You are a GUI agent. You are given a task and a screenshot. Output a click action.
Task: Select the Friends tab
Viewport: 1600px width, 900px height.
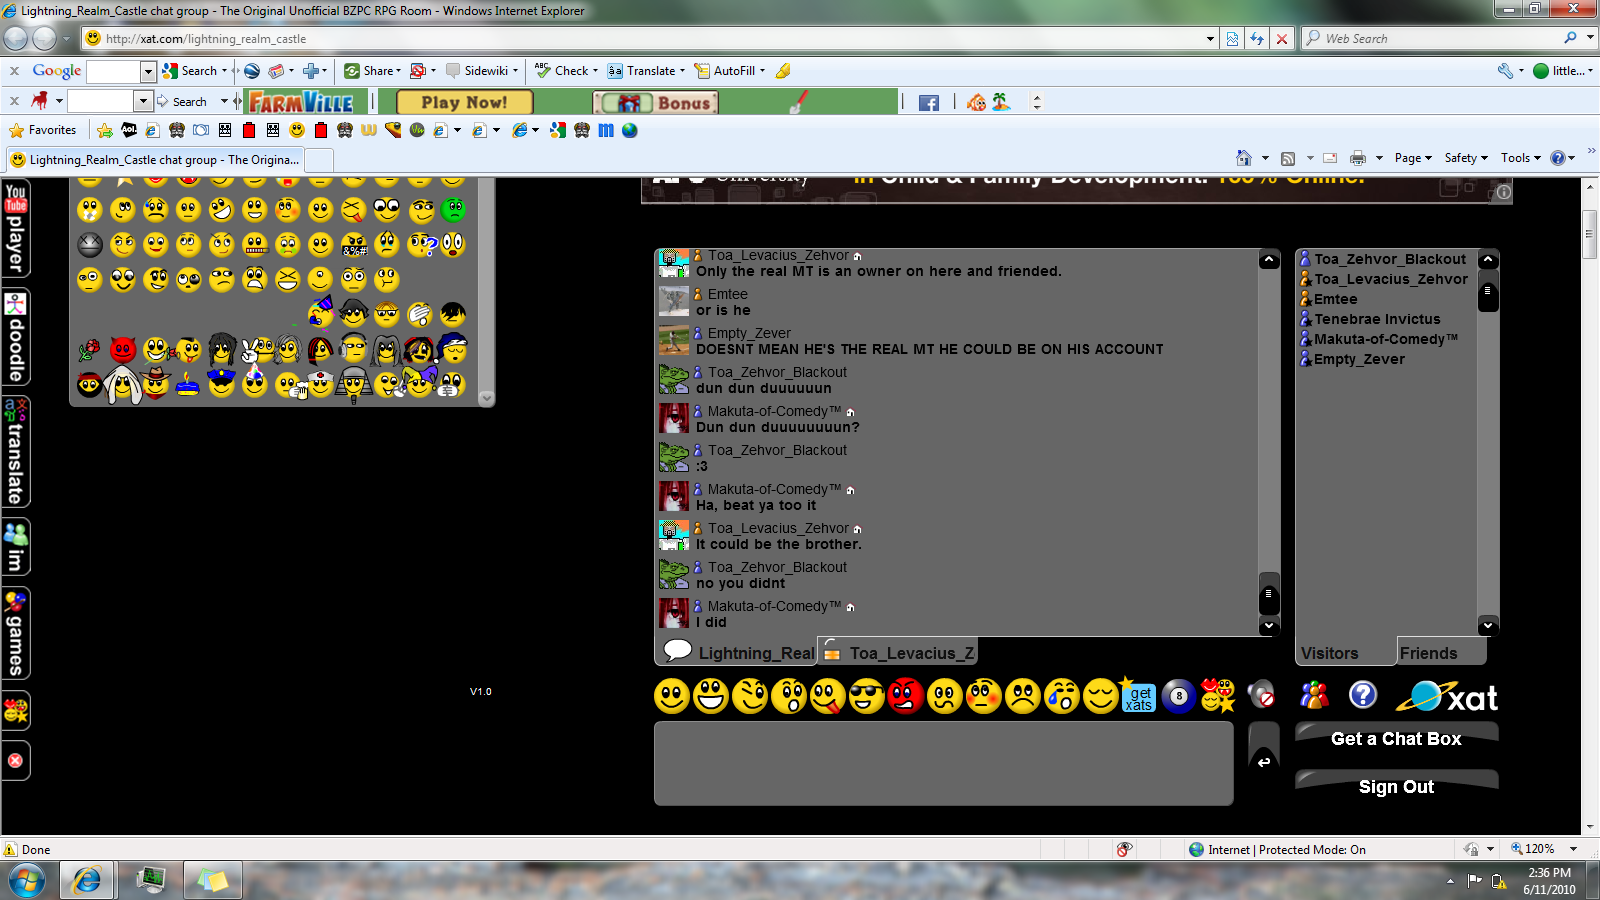tap(1441, 652)
